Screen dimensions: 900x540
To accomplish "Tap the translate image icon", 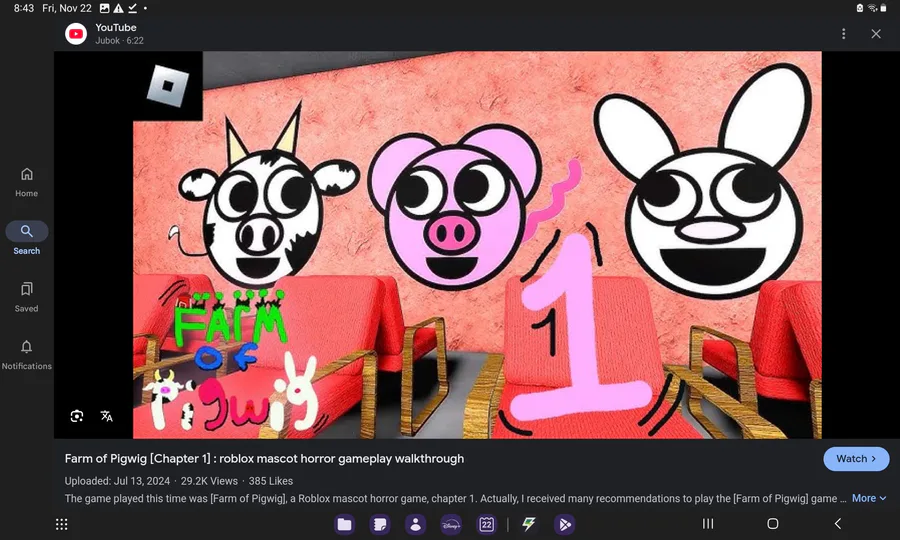I will click(x=106, y=416).
